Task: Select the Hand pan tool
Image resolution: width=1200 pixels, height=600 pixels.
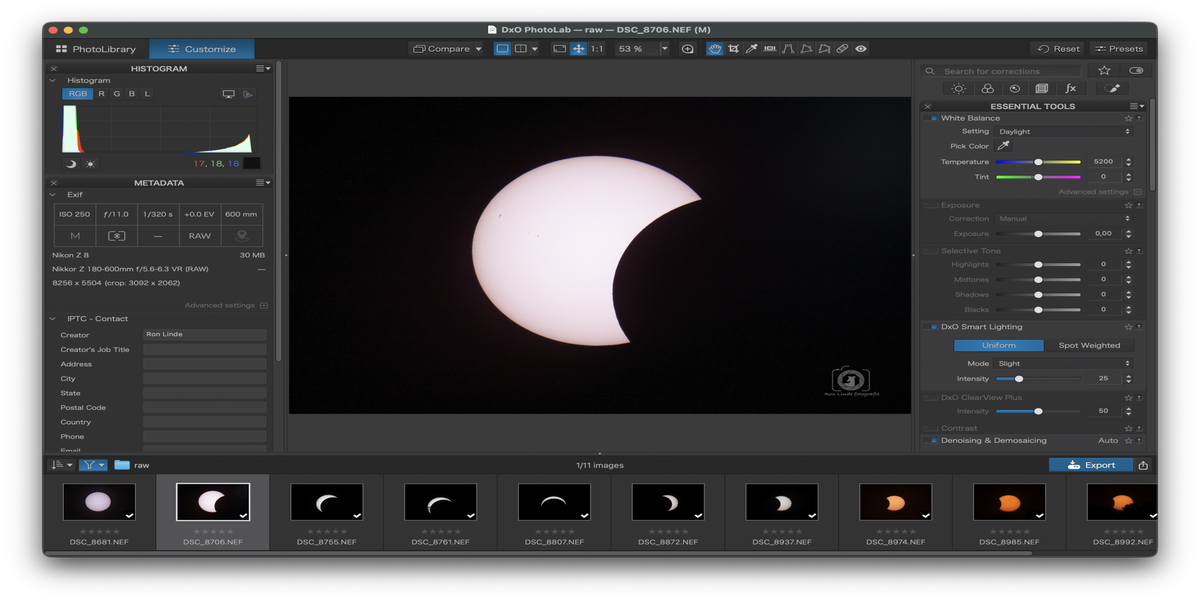Action: click(x=715, y=49)
